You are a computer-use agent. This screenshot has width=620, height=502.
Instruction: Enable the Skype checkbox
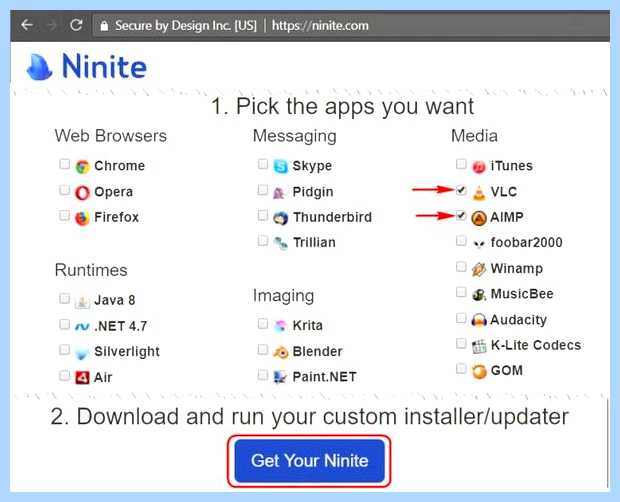tap(263, 164)
